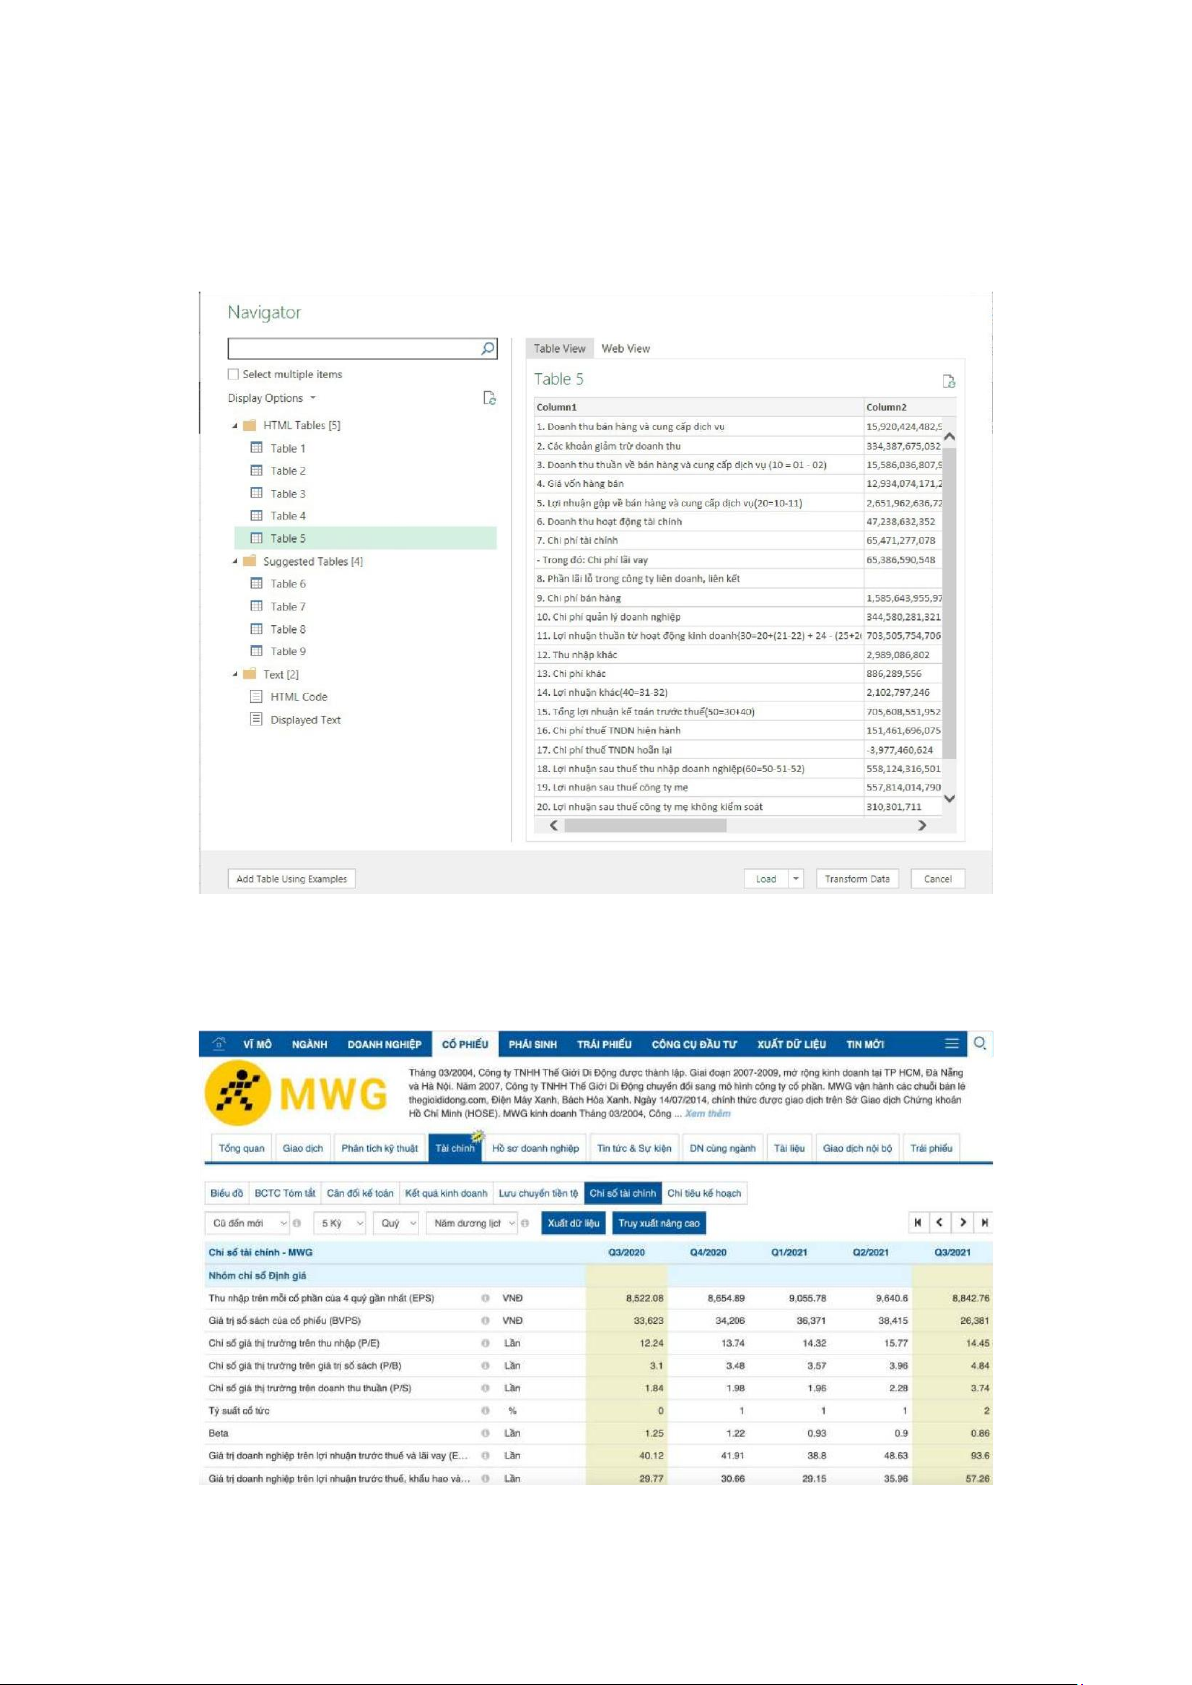The height and width of the screenshot is (1685, 1192).
Task: Select Table 7 in the Suggested Tables list
Action: (288, 607)
